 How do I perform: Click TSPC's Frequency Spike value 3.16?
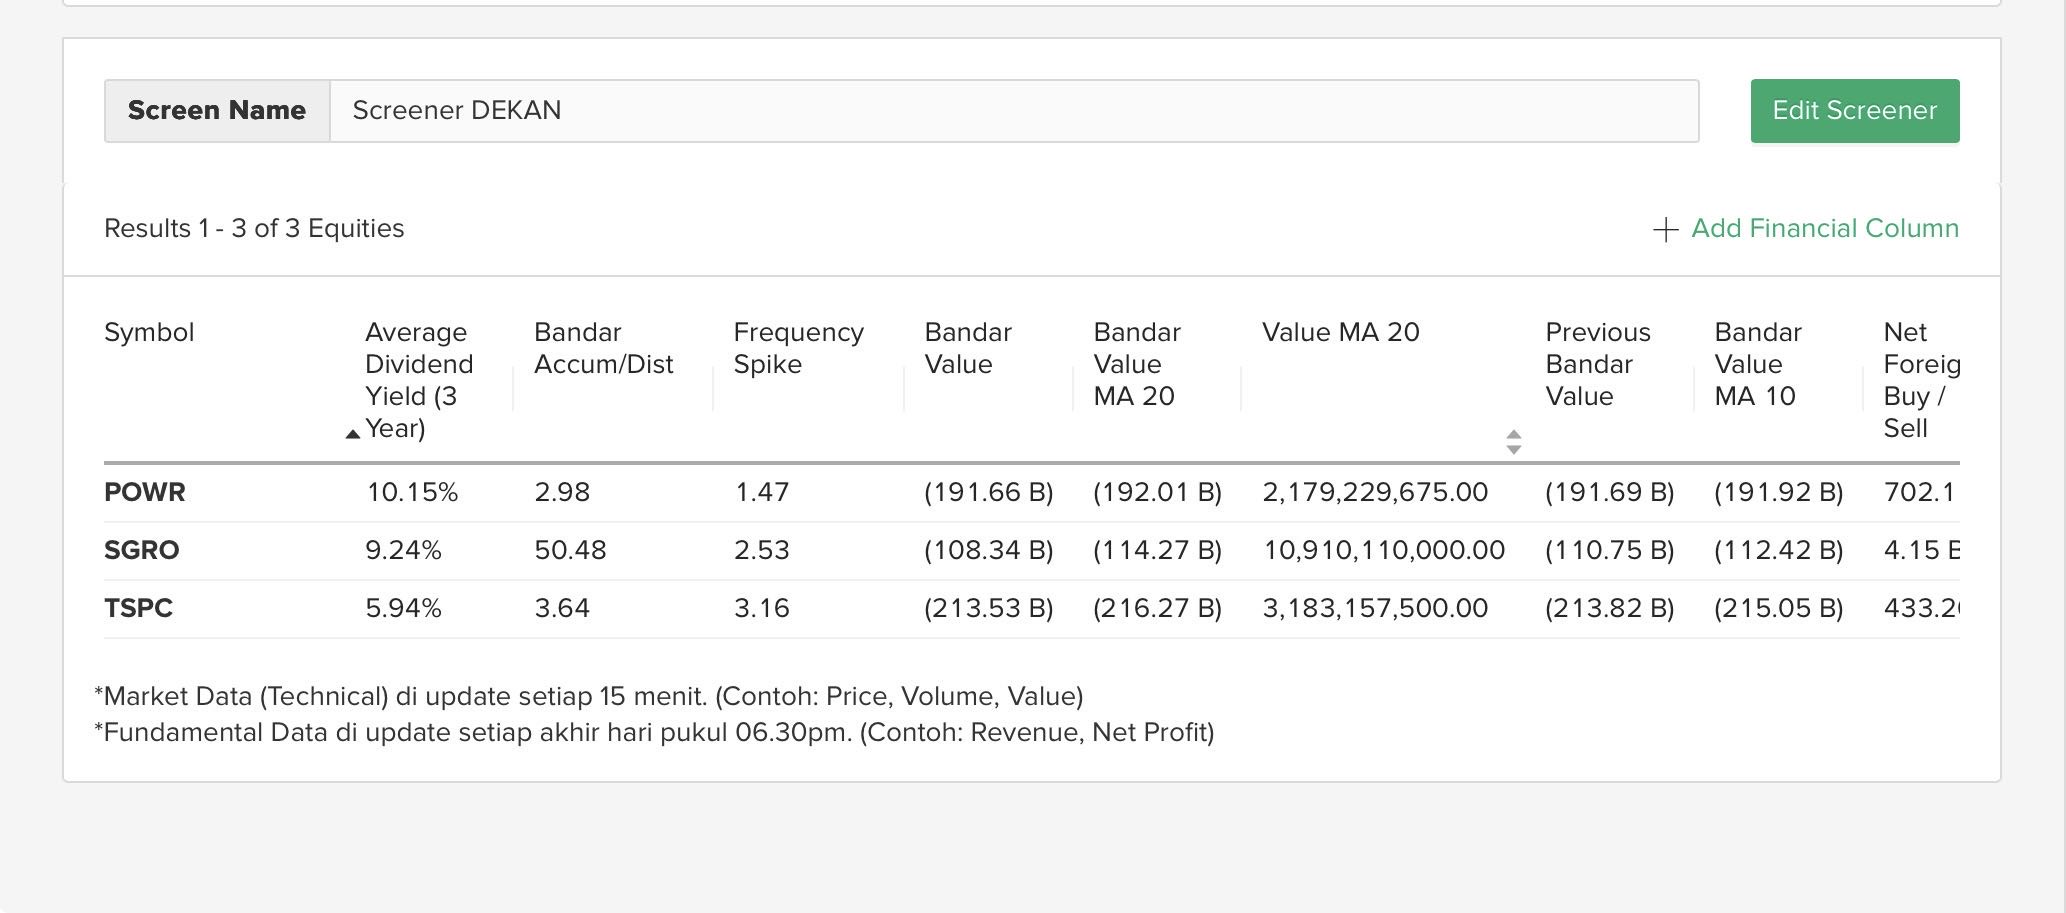tap(761, 608)
